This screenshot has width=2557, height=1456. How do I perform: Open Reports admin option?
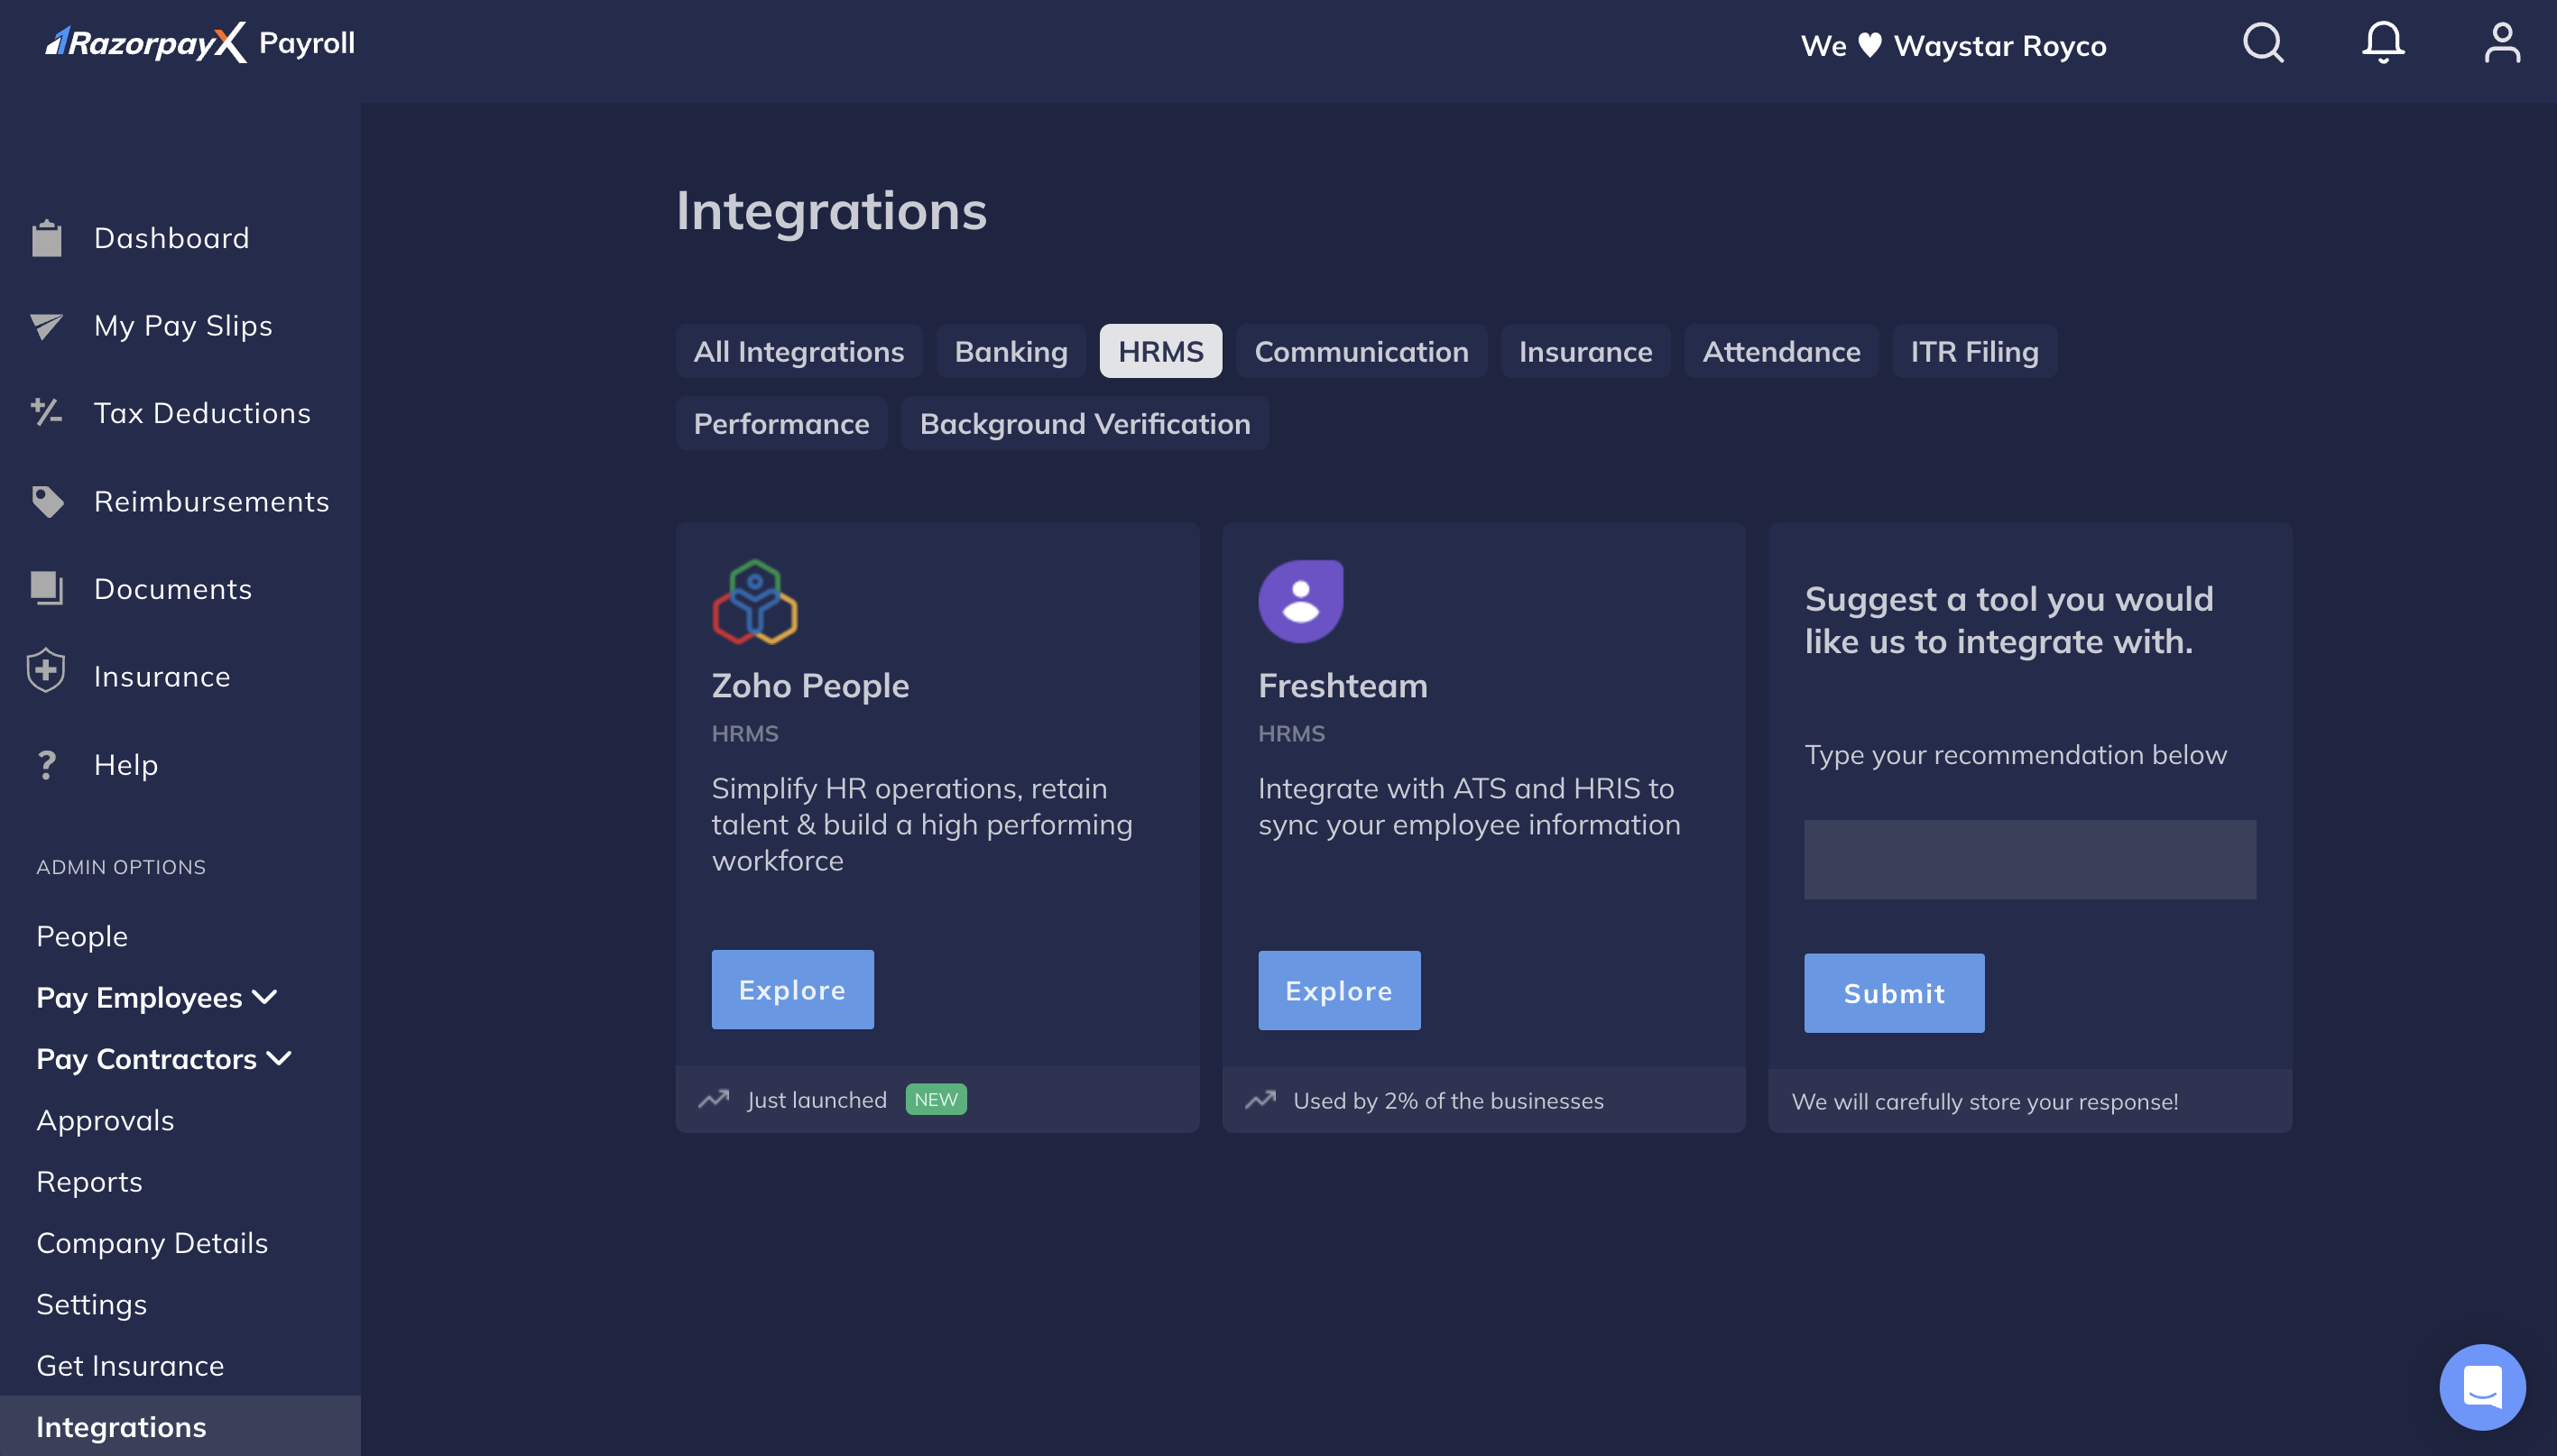click(x=89, y=1181)
